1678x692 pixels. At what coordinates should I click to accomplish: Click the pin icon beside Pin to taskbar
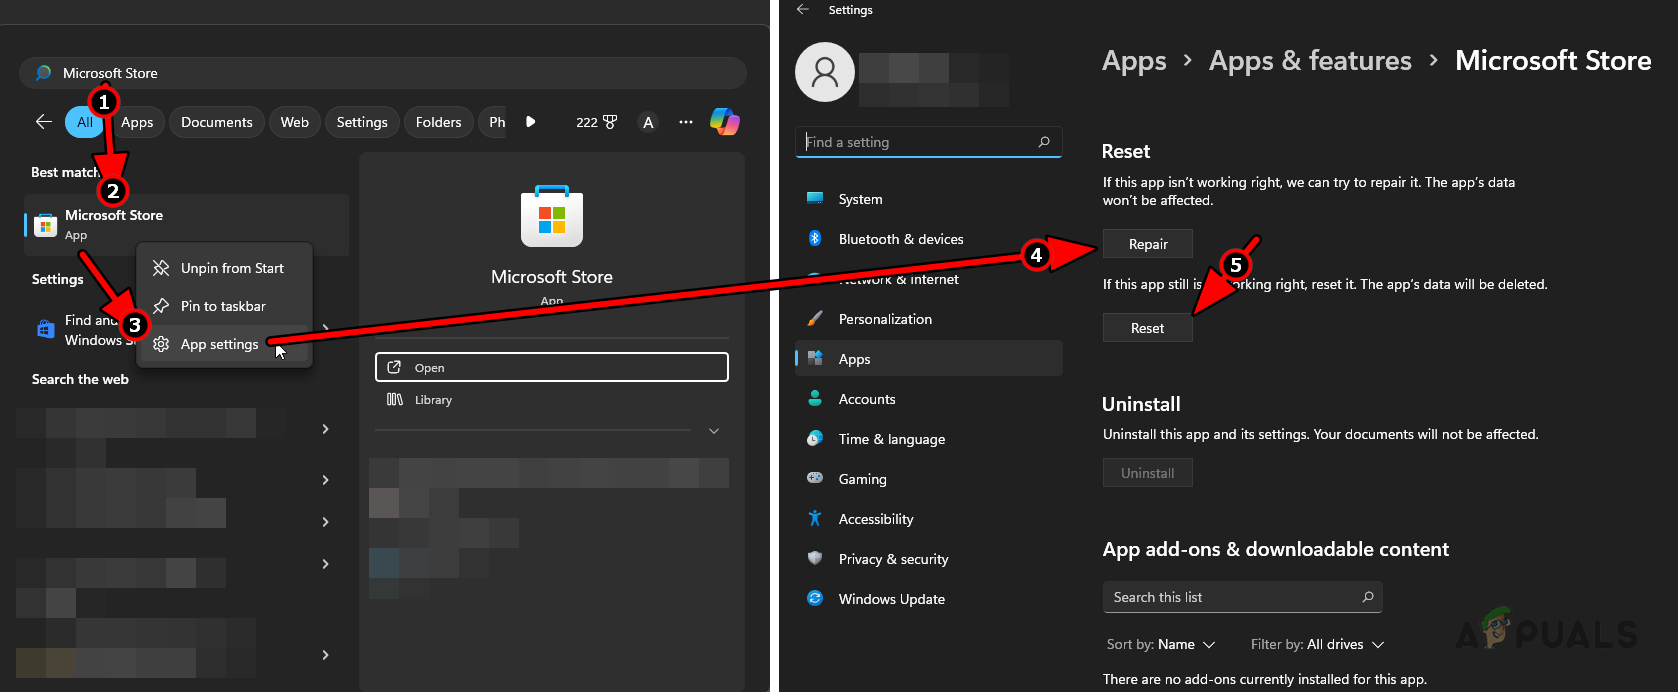tap(161, 306)
